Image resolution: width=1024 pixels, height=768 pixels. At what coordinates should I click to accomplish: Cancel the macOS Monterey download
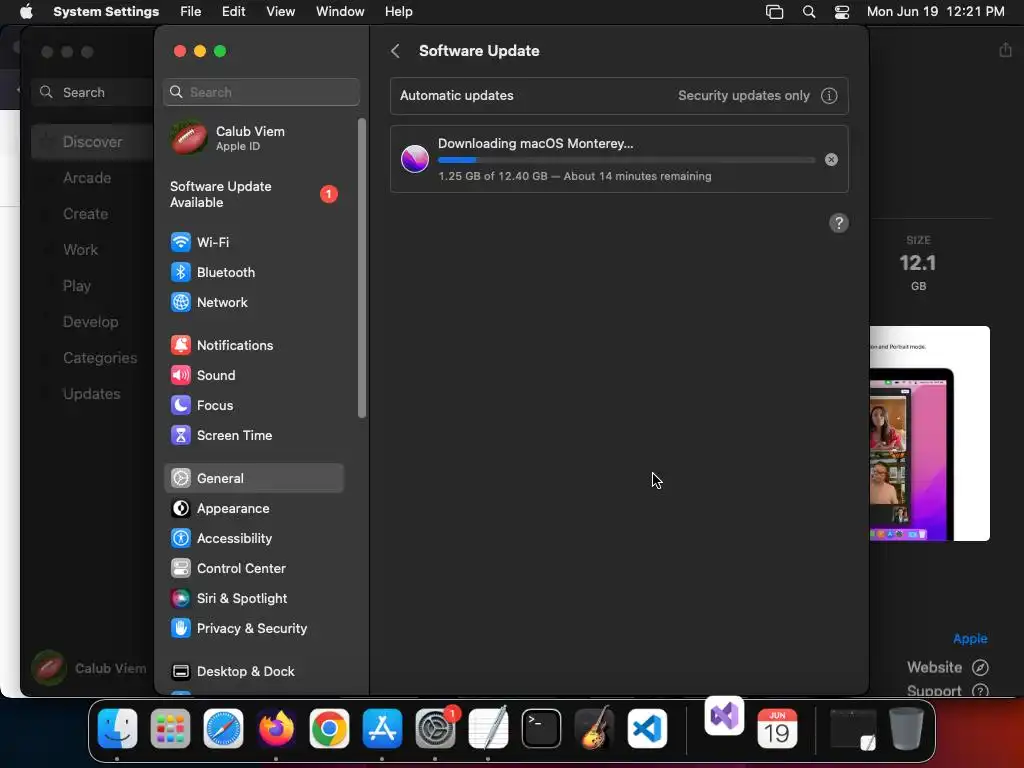coord(831,159)
